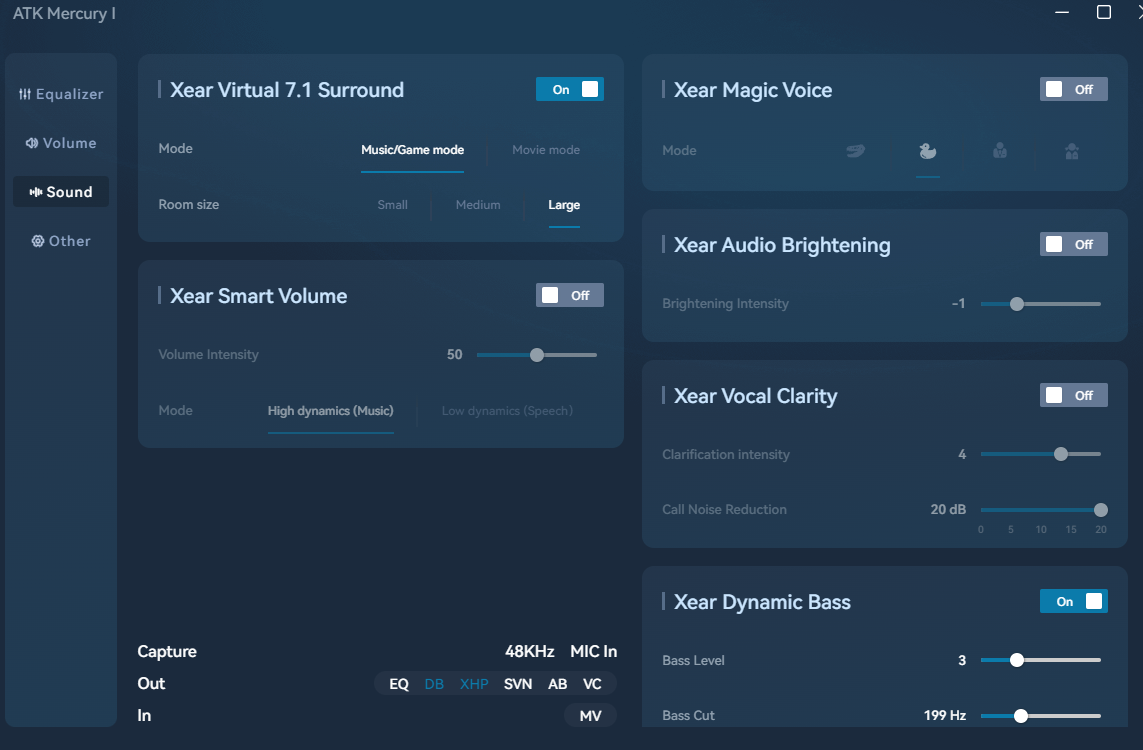Switch surround to Movie mode

point(546,149)
